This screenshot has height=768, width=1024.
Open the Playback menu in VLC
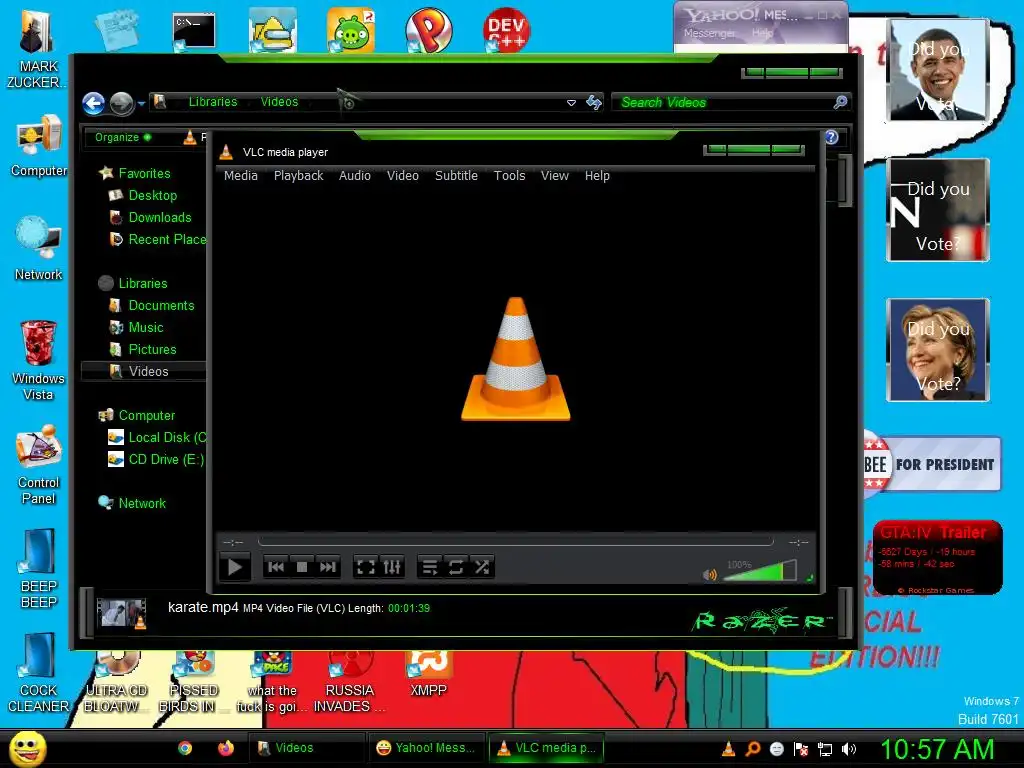(298, 176)
